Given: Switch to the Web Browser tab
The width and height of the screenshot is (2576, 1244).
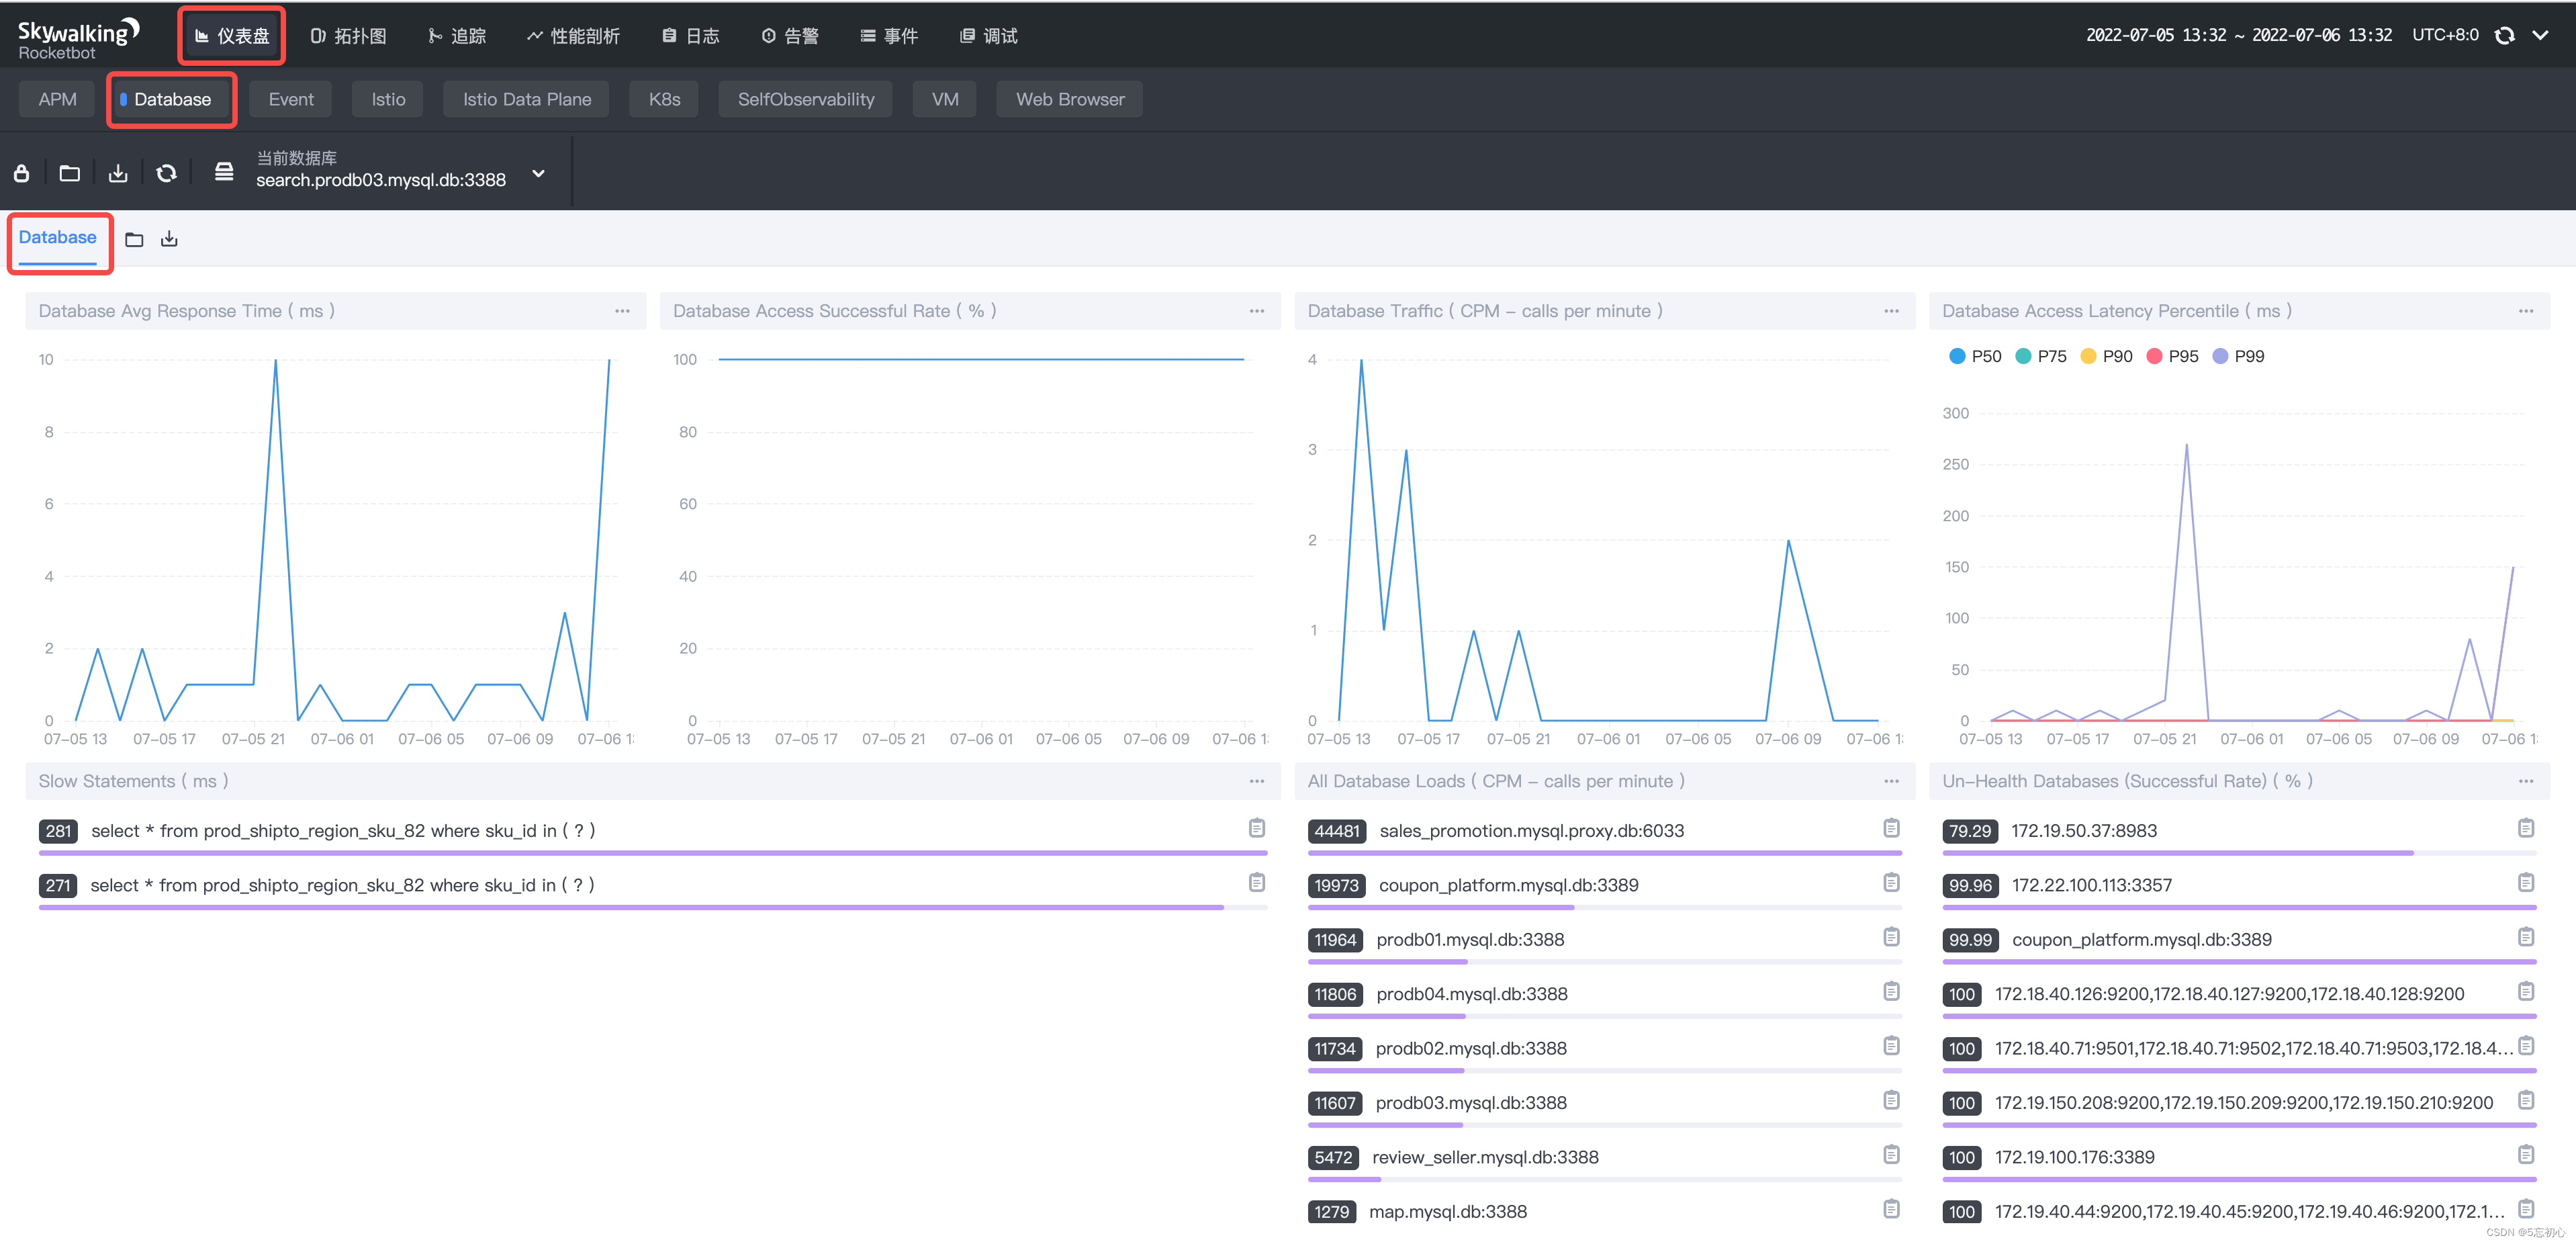Looking at the screenshot, I should [1070, 99].
